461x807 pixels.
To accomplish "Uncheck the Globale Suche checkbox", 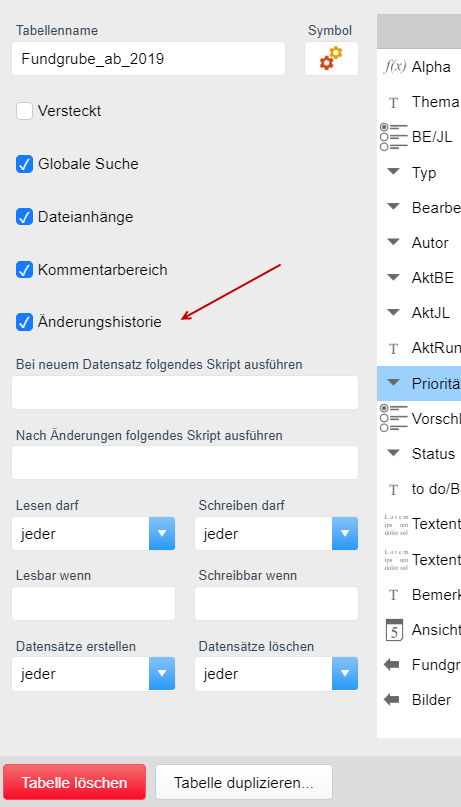I will click(24, 164).
